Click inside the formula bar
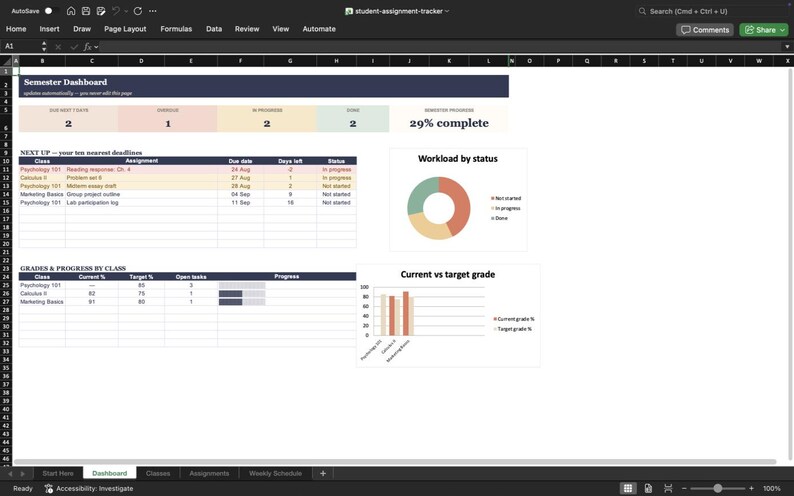Image resolution: width=794 pixels, height=496 pixels. [x=441, y=47]
